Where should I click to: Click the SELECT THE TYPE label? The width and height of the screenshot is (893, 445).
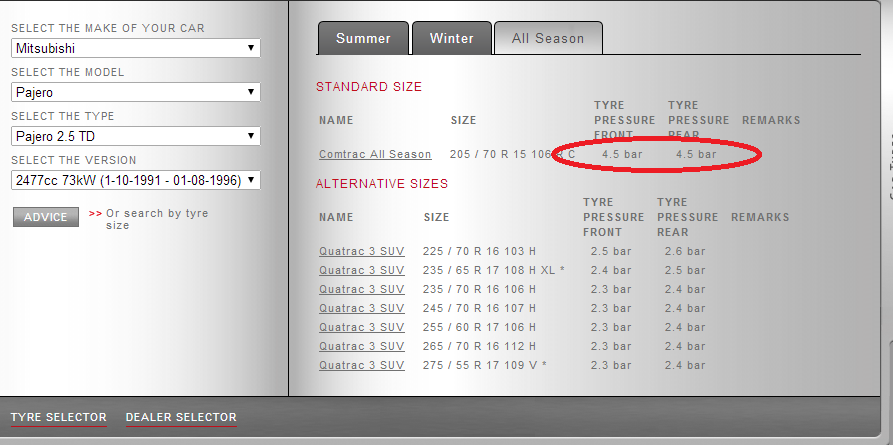tap(63, 116)
